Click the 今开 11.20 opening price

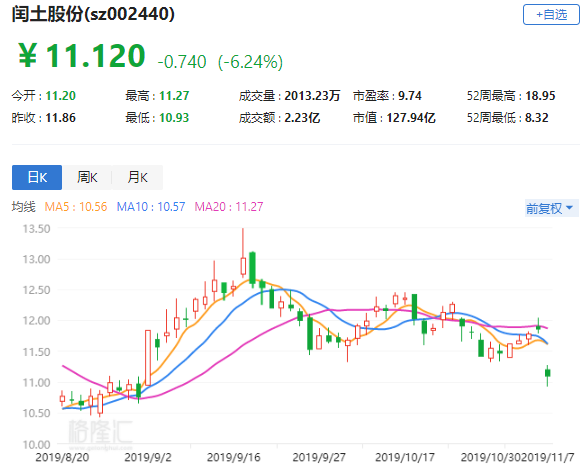(43, 96)
